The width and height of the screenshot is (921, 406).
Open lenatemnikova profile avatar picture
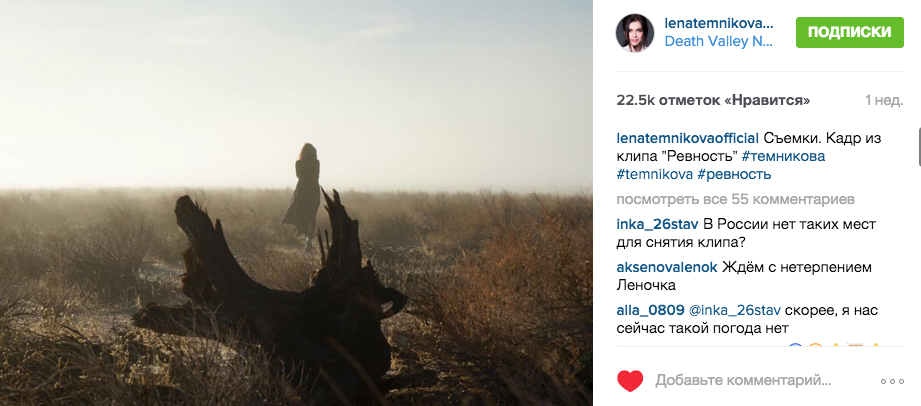click(634, 33)
